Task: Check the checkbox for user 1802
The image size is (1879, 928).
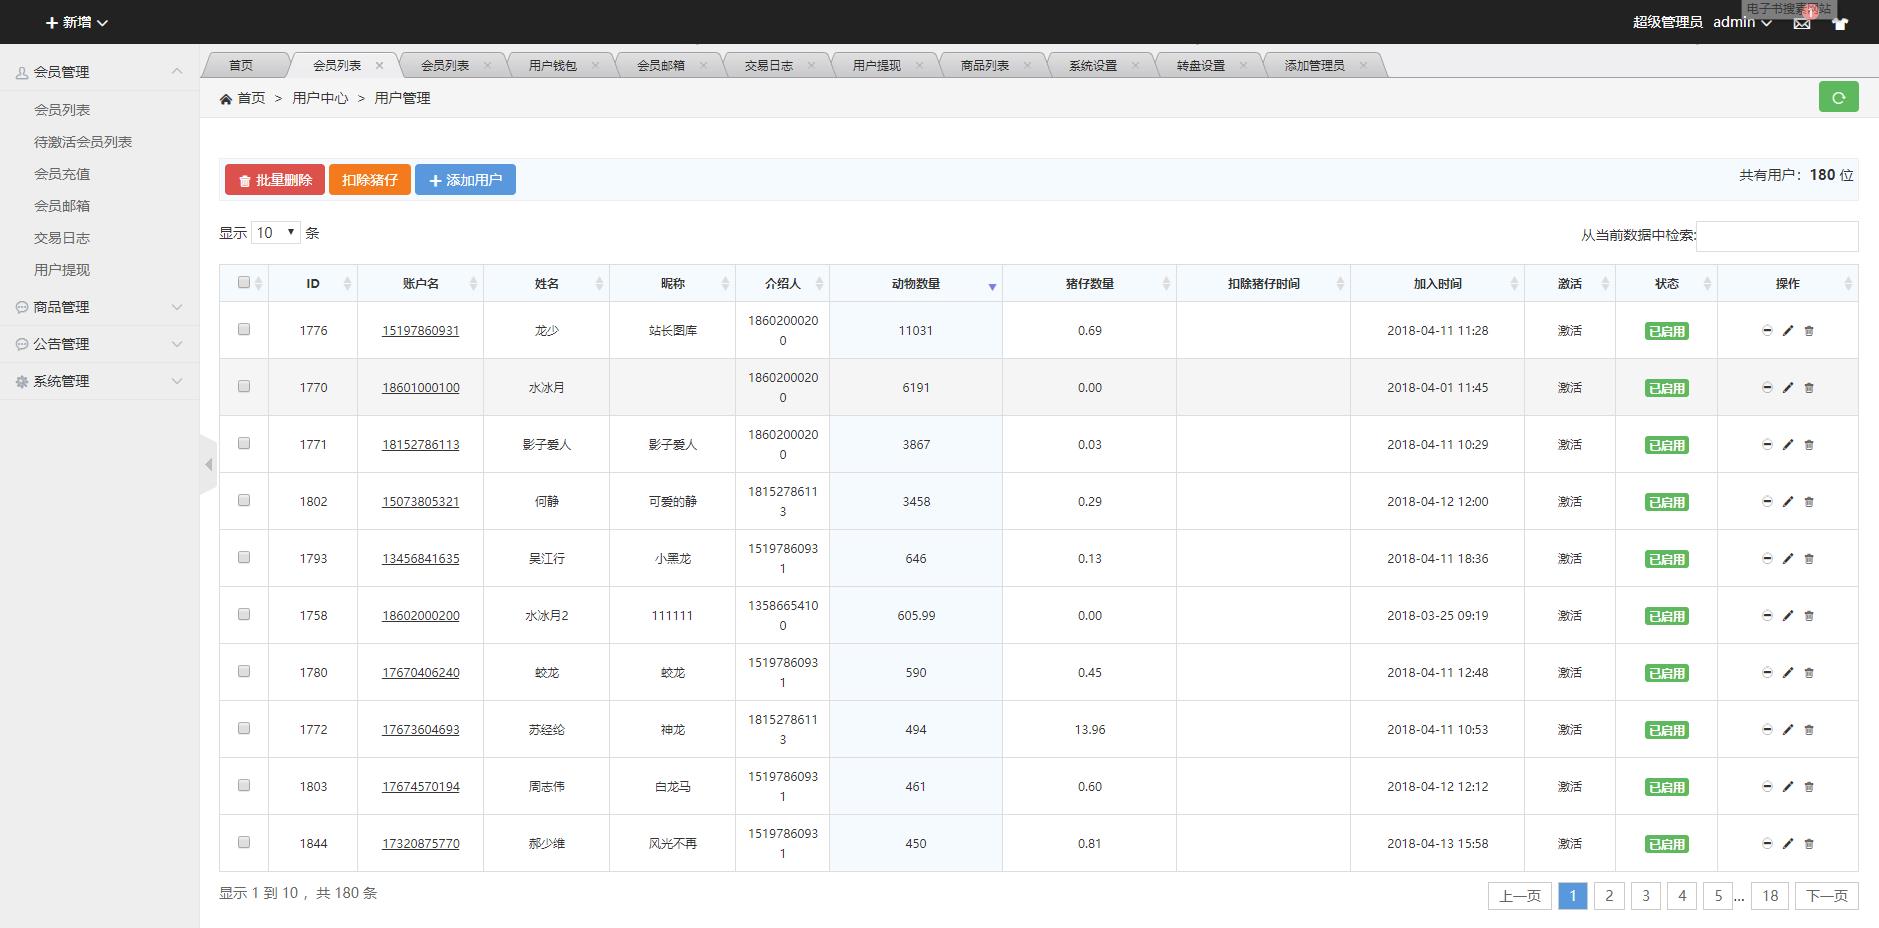Action: (x=244, y=500)
